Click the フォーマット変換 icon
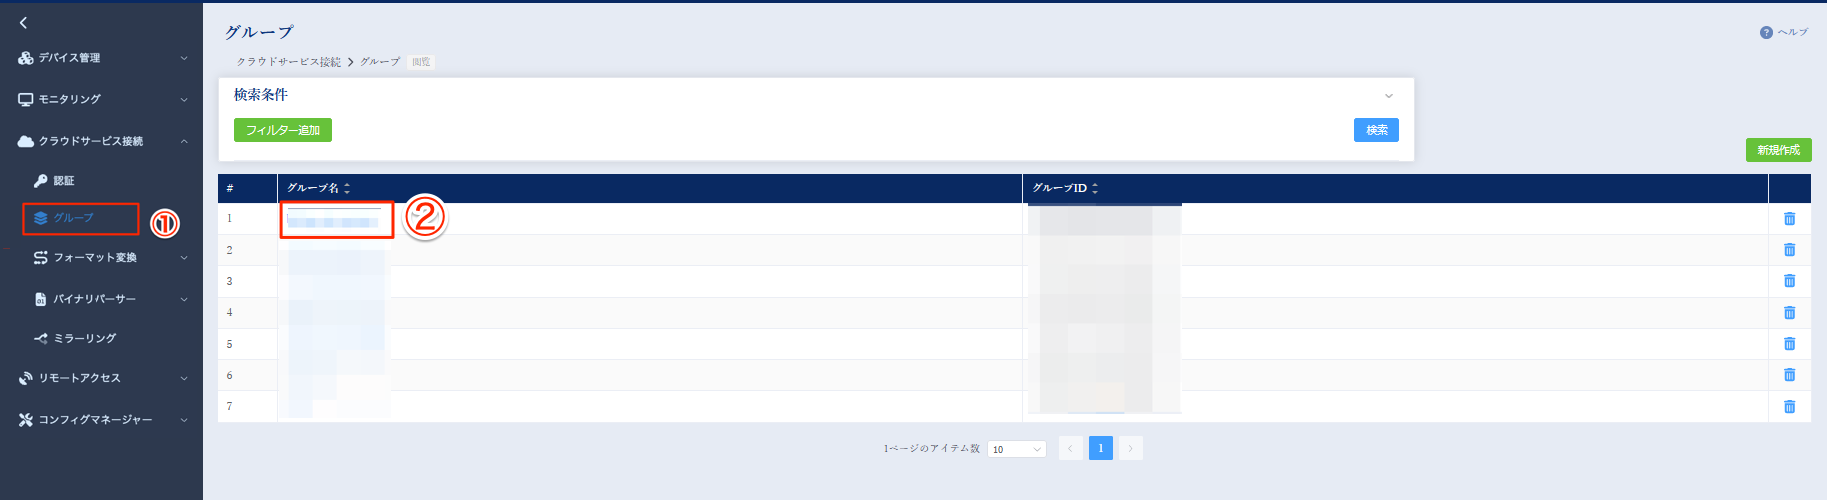Image resolution: width=1827 pixels, height=500 pixels. pyautogui.click(x=41, y=257)
